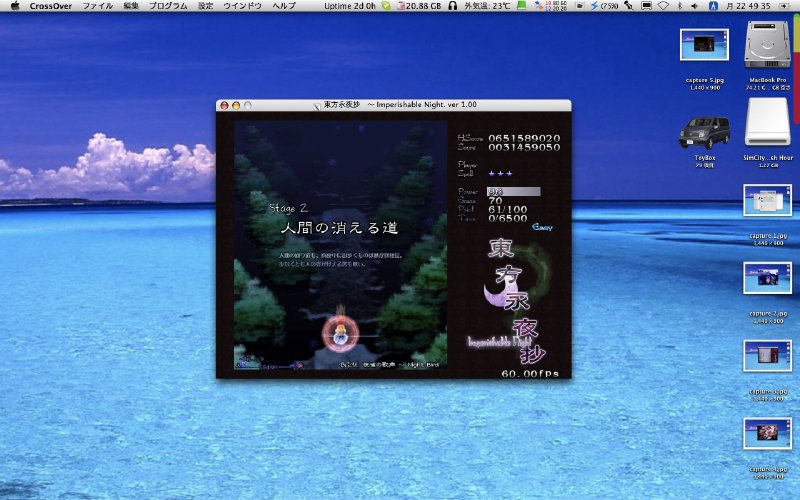This screenshot has width=800, height=500.
Task: Select the SimCity external drive icon
Action: (x=767, y=122)
